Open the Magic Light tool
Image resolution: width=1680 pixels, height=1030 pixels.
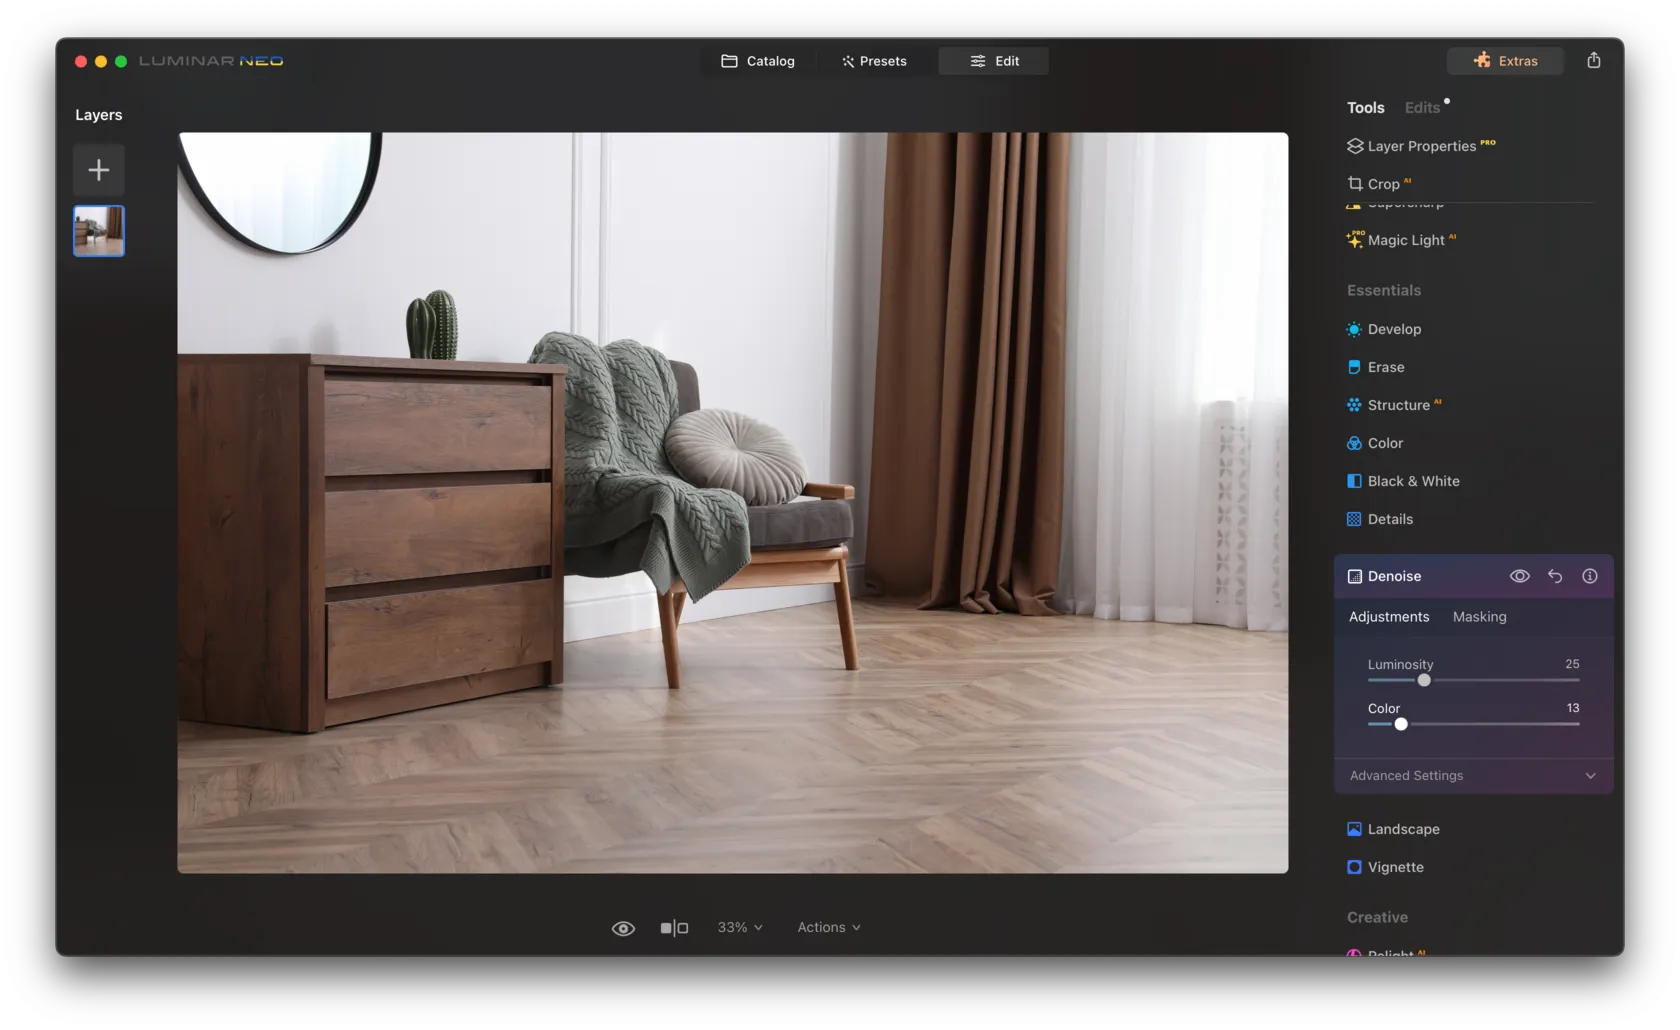1405,240
